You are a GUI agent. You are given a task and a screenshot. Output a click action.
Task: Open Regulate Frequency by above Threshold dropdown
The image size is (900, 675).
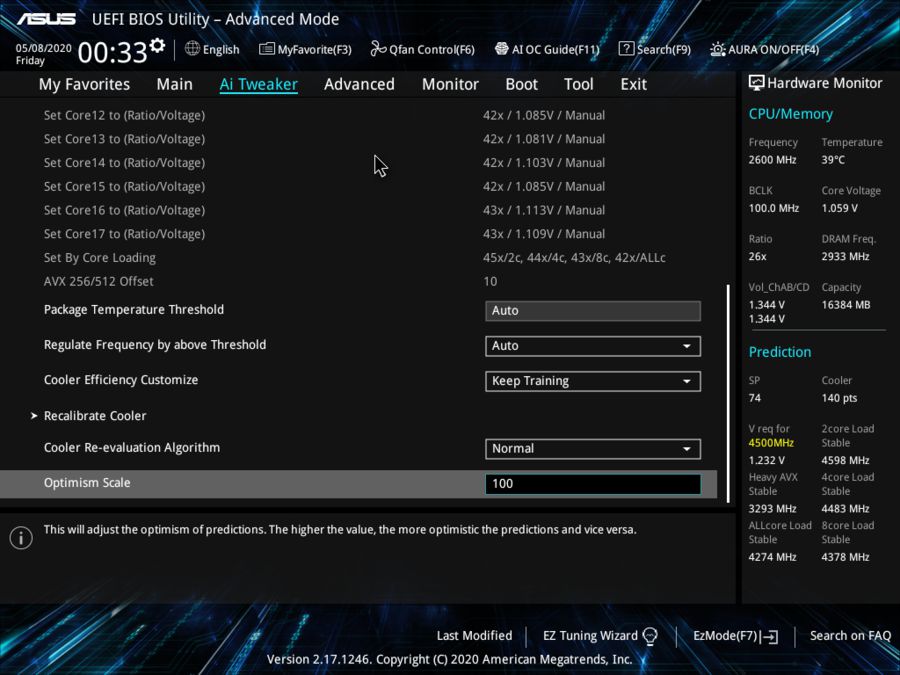[x=592, y=346]
